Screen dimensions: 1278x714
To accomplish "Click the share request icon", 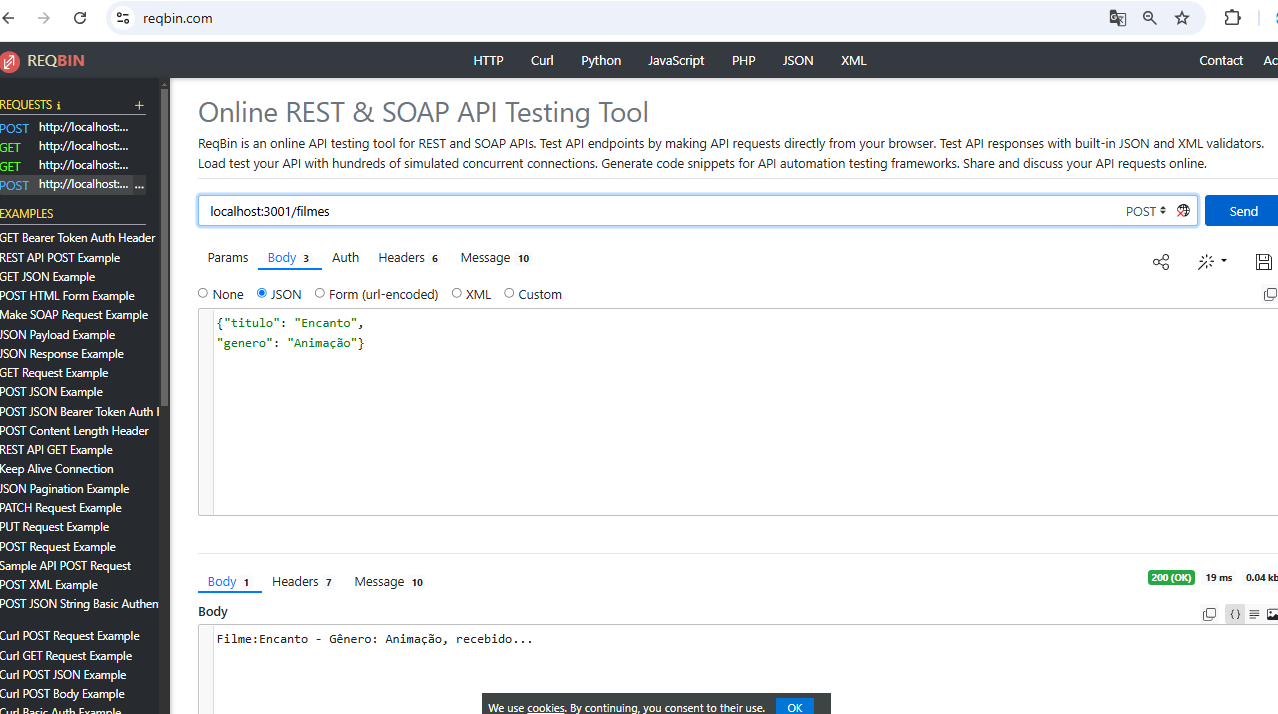I will (1160, 262).
